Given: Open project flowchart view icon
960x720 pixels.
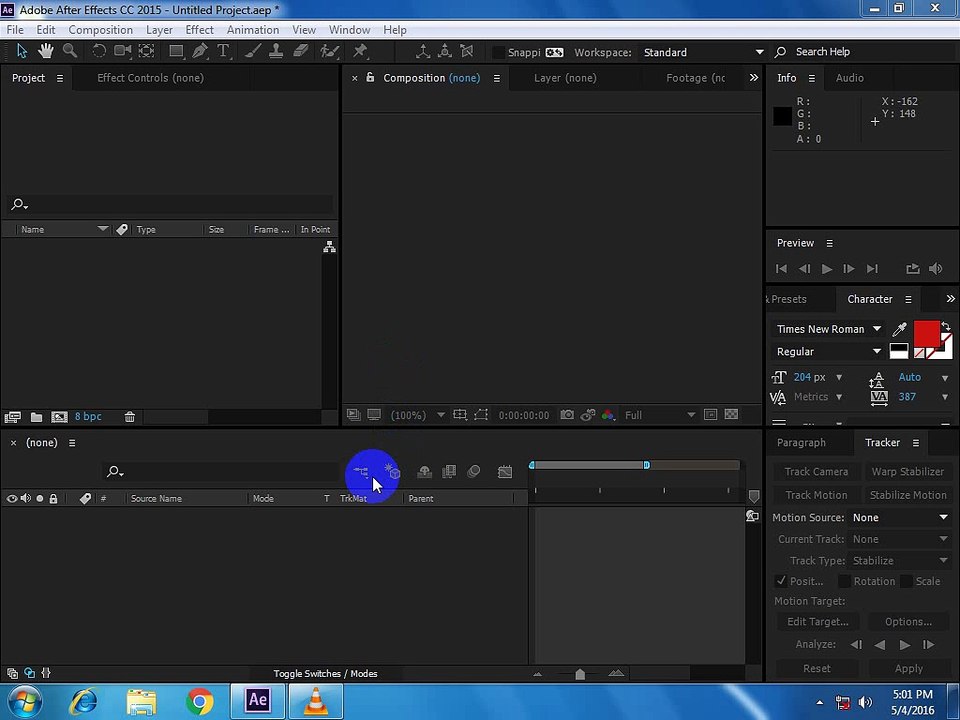Looking at the screenshot, I should pyautogui.click(x=329, y=247).
